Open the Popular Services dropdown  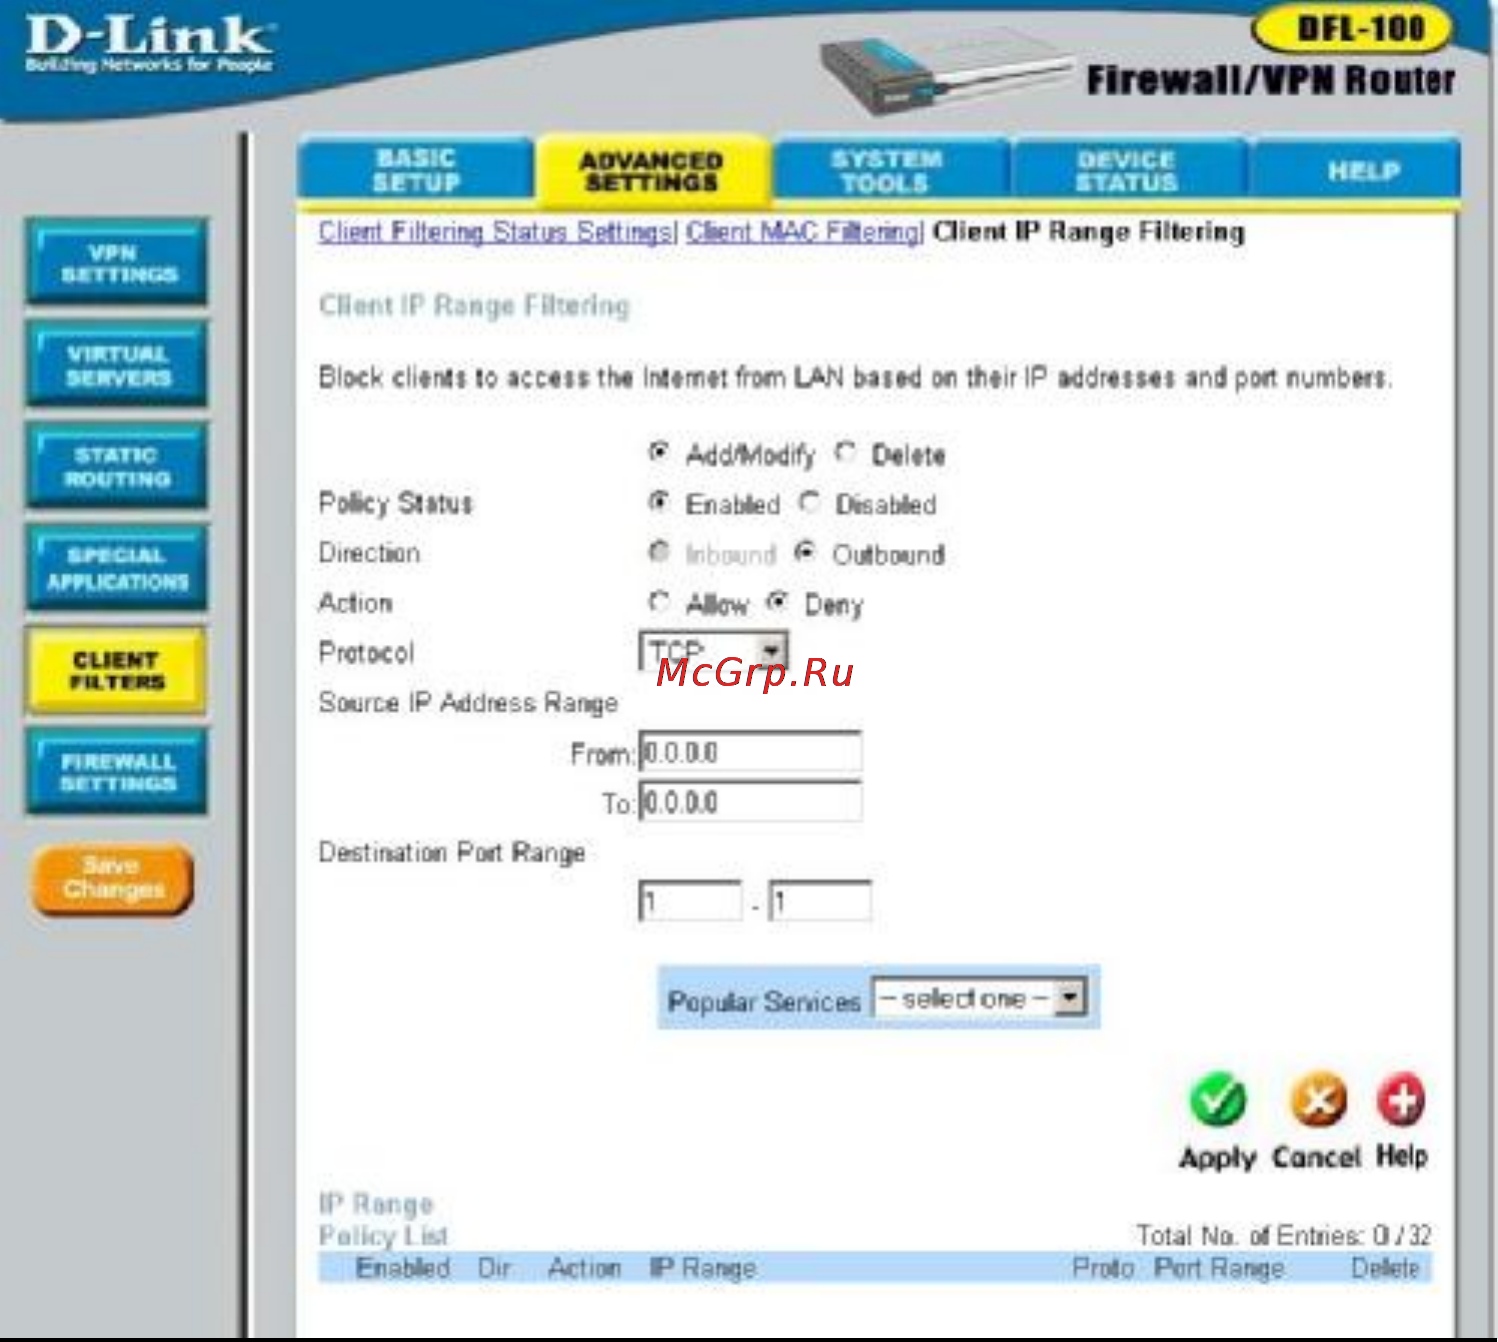[979, 998]
